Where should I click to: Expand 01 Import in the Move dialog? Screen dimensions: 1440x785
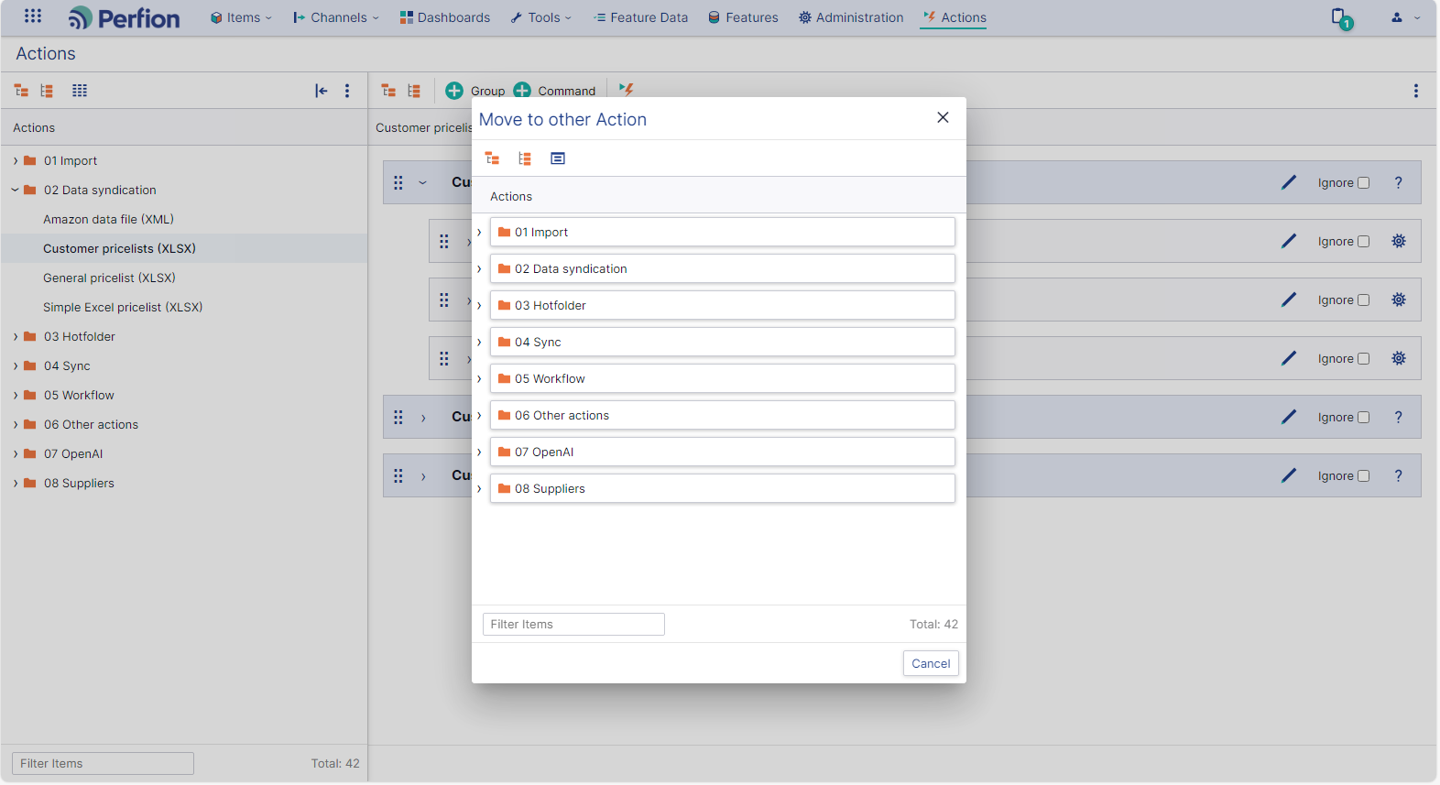(x=479, y=232)
